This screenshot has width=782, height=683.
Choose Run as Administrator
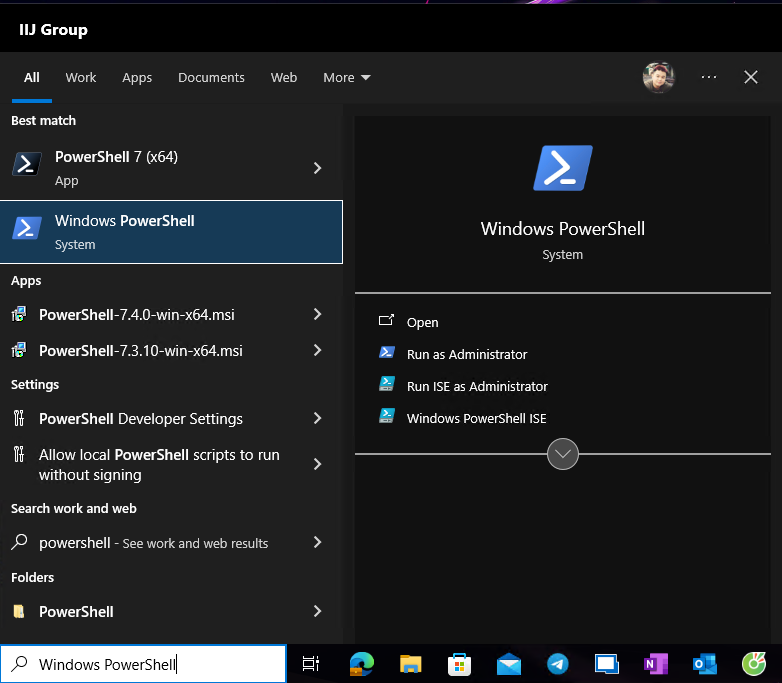[466, 354]
